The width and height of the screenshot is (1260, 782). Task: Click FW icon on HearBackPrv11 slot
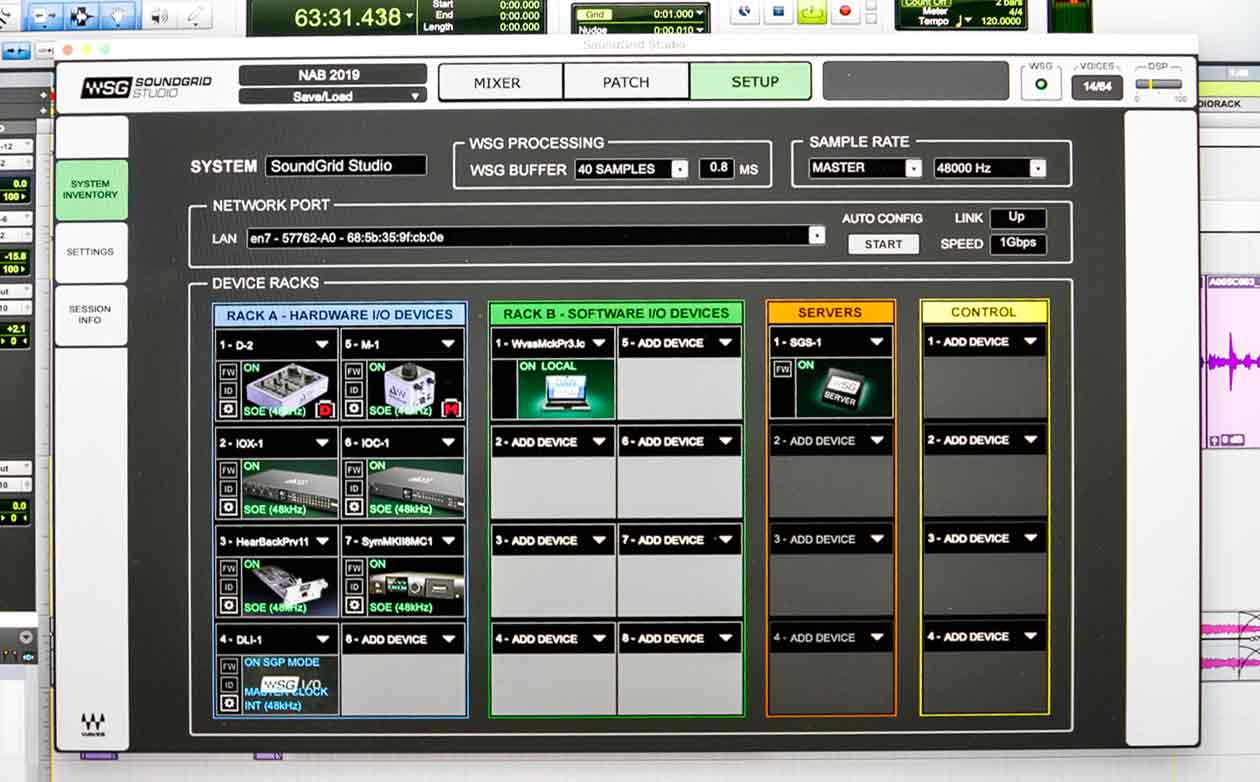coord(227,567)
